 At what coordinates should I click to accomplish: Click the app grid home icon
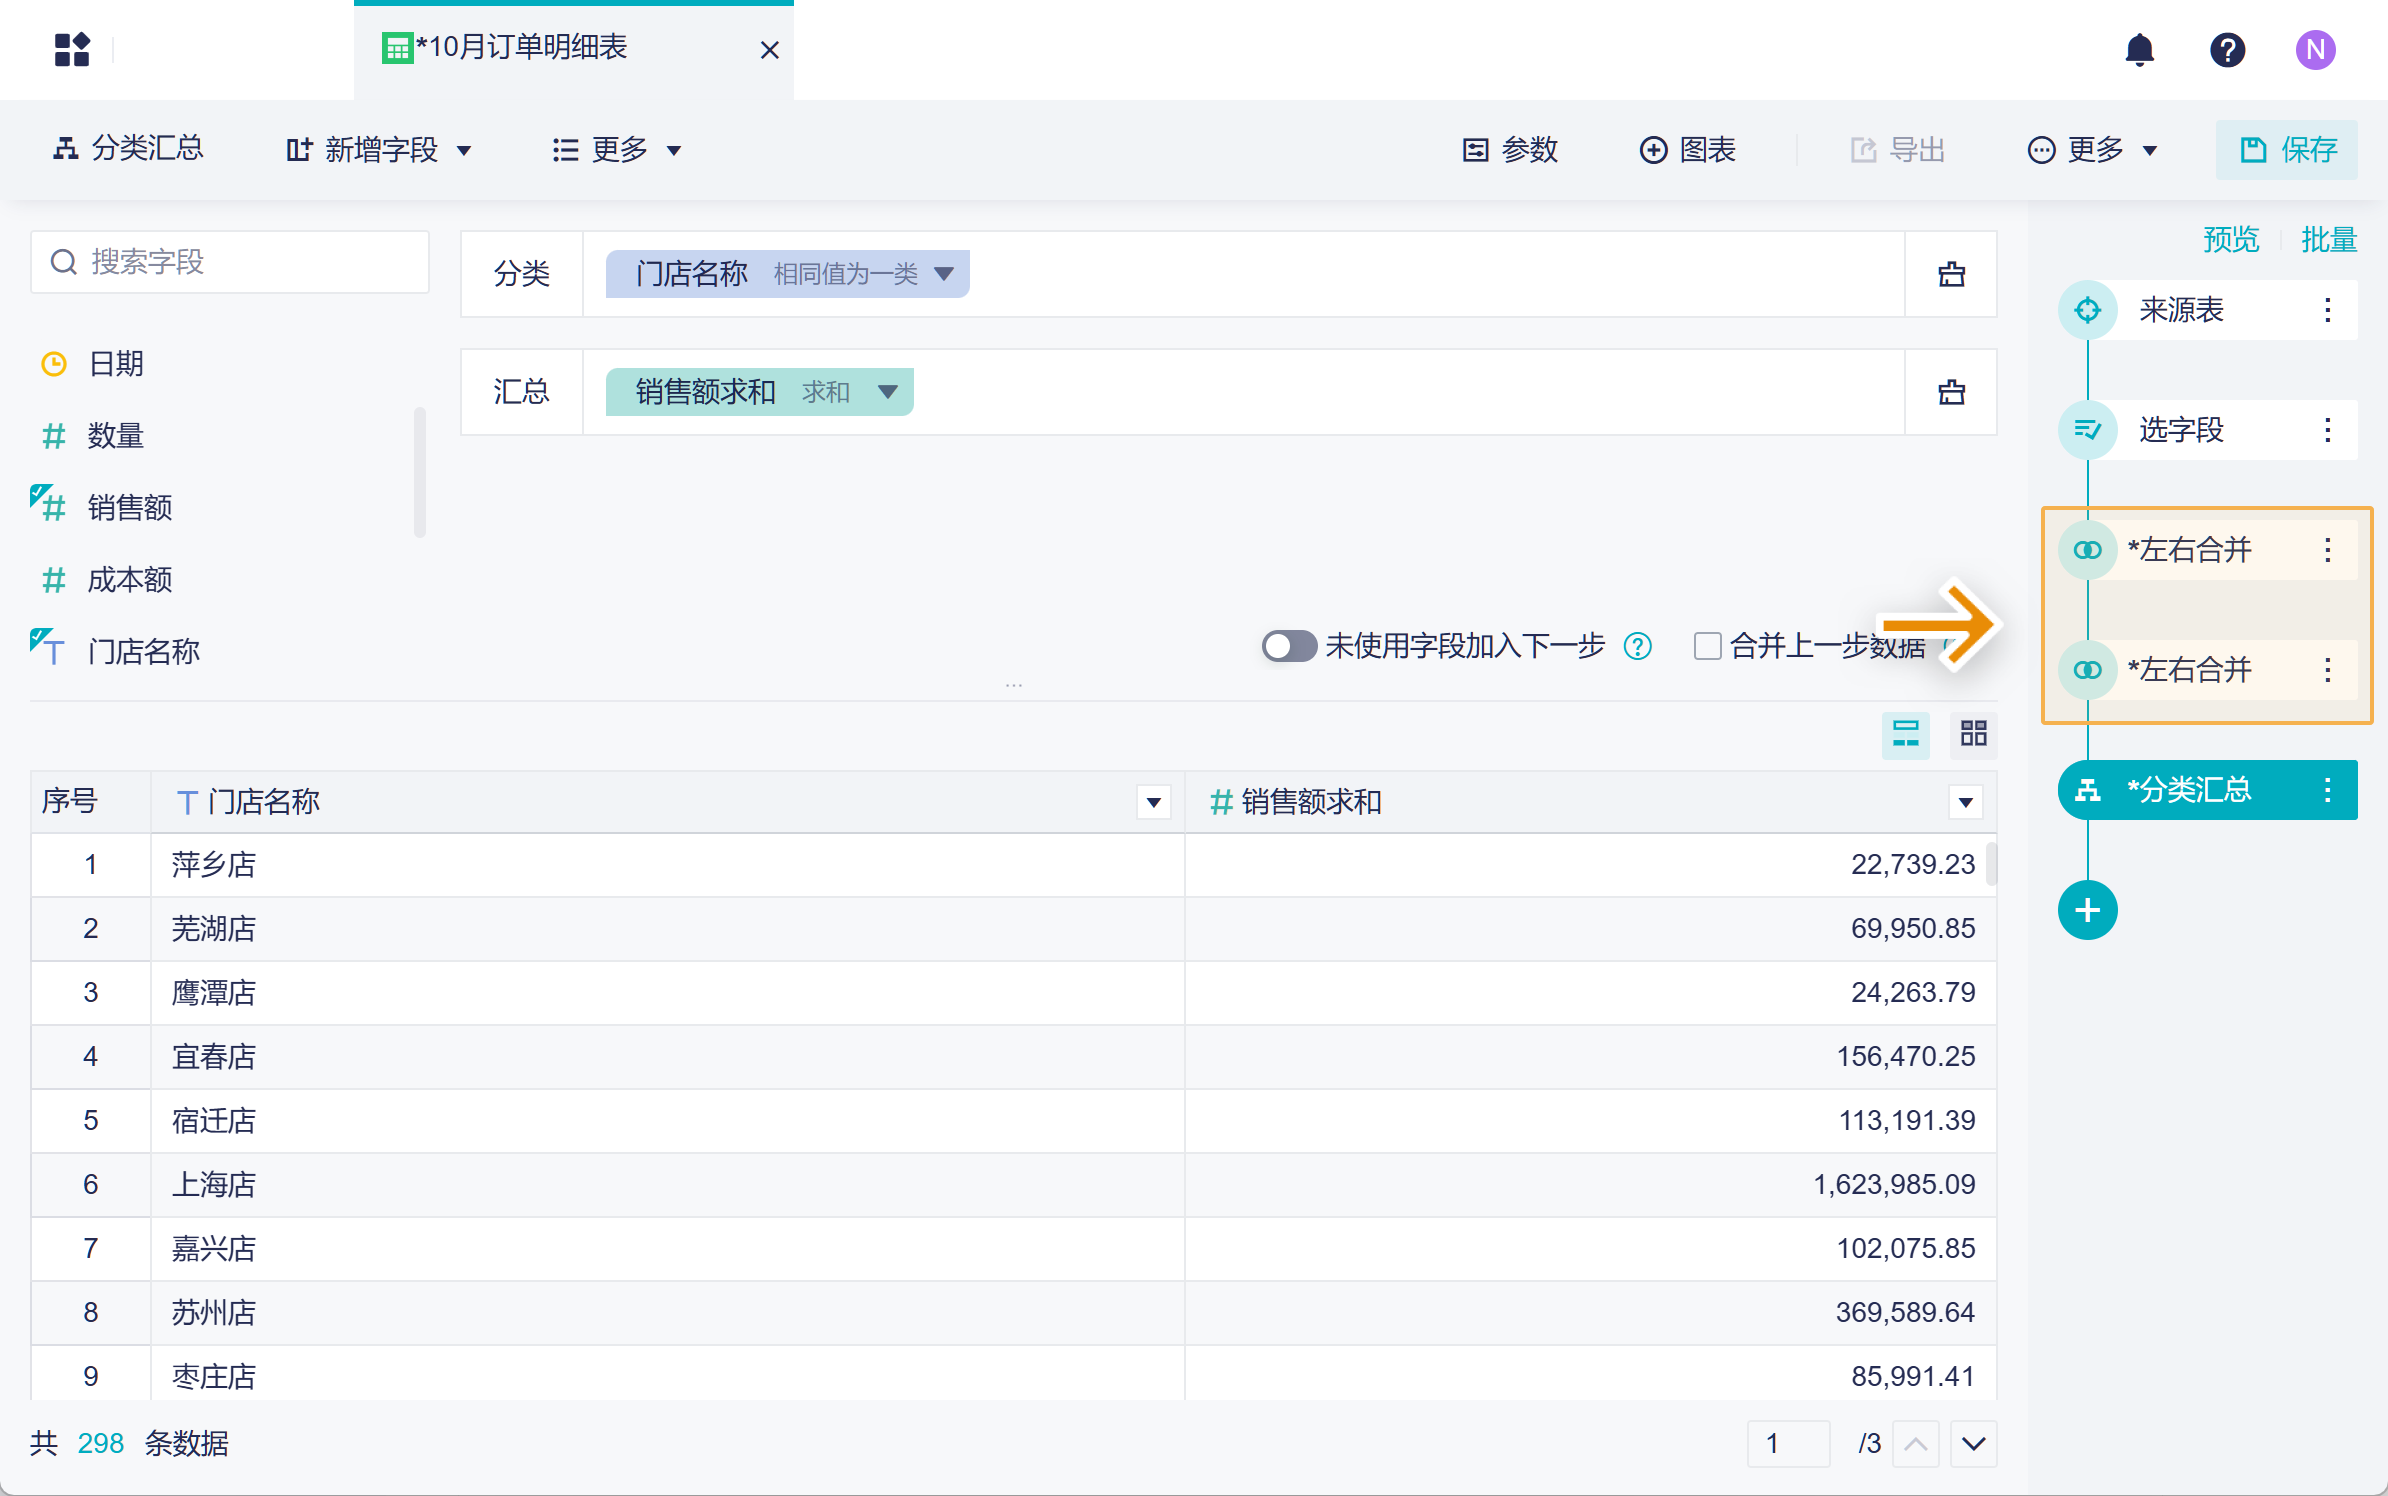(72, 49)
